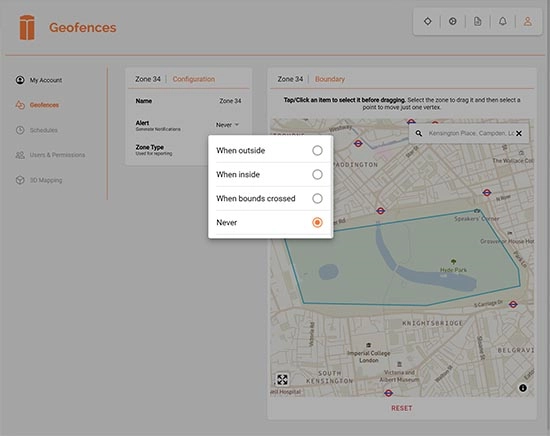Click the Hyde Park tree marker
The height and width of the screenshot is (436, 550).
tap(454, 262)
